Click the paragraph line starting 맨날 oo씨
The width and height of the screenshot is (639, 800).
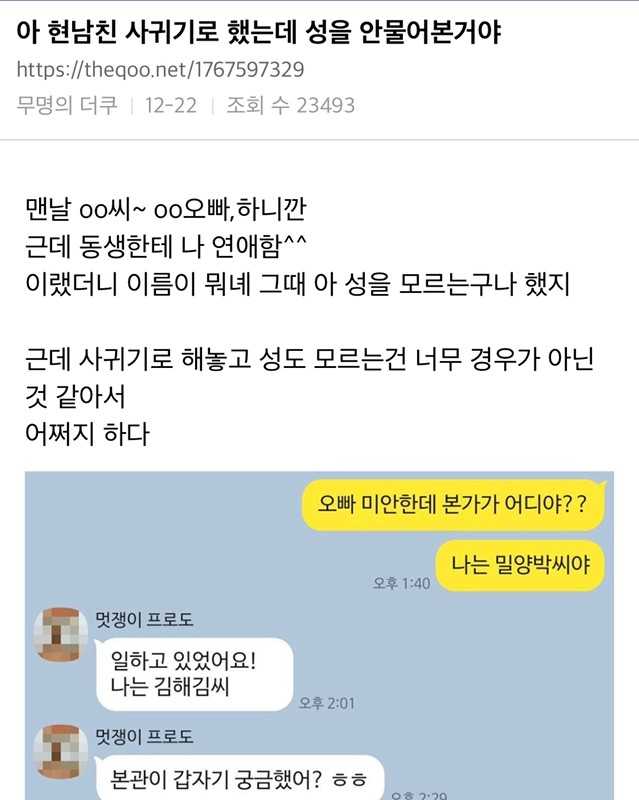[x=165, y=209]
